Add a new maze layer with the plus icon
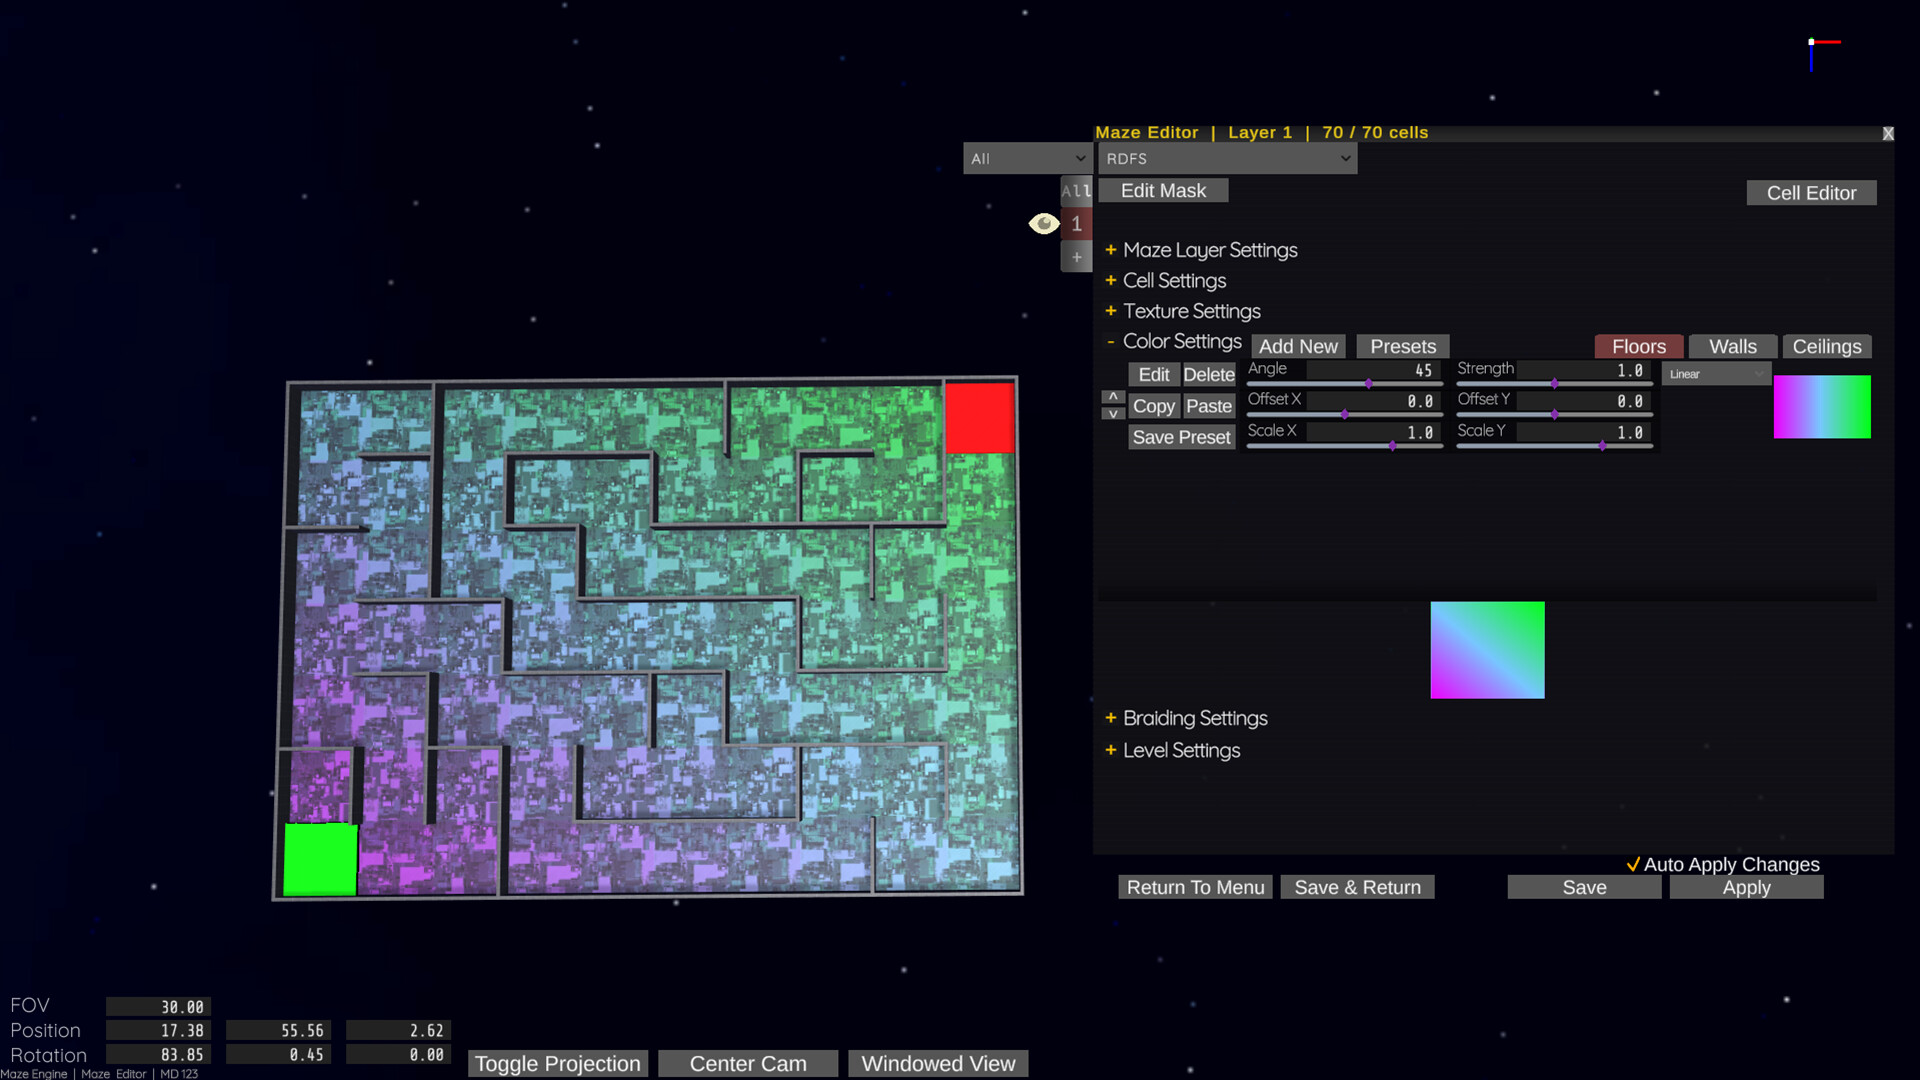1920x1080 pixels. [1076, 257]
